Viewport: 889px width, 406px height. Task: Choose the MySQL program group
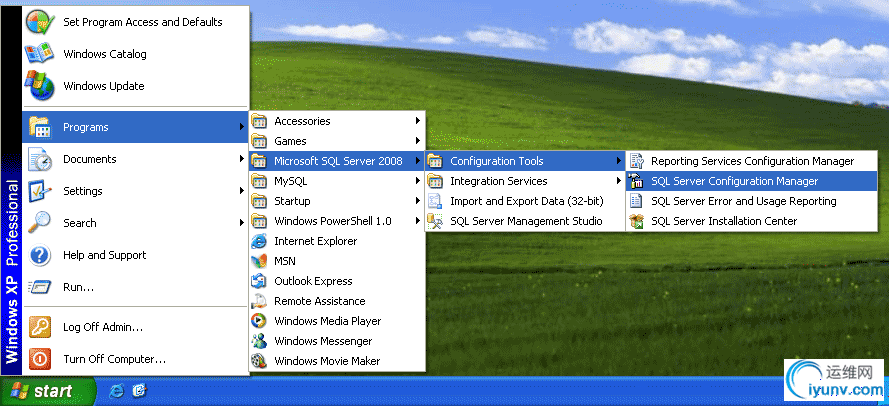click(337, 181)
